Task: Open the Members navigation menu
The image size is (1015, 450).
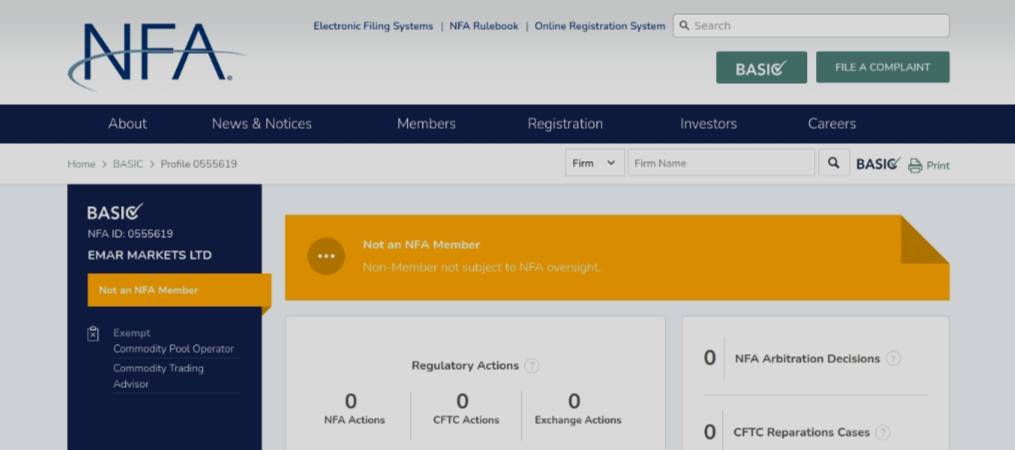Action: pos(426,124)
